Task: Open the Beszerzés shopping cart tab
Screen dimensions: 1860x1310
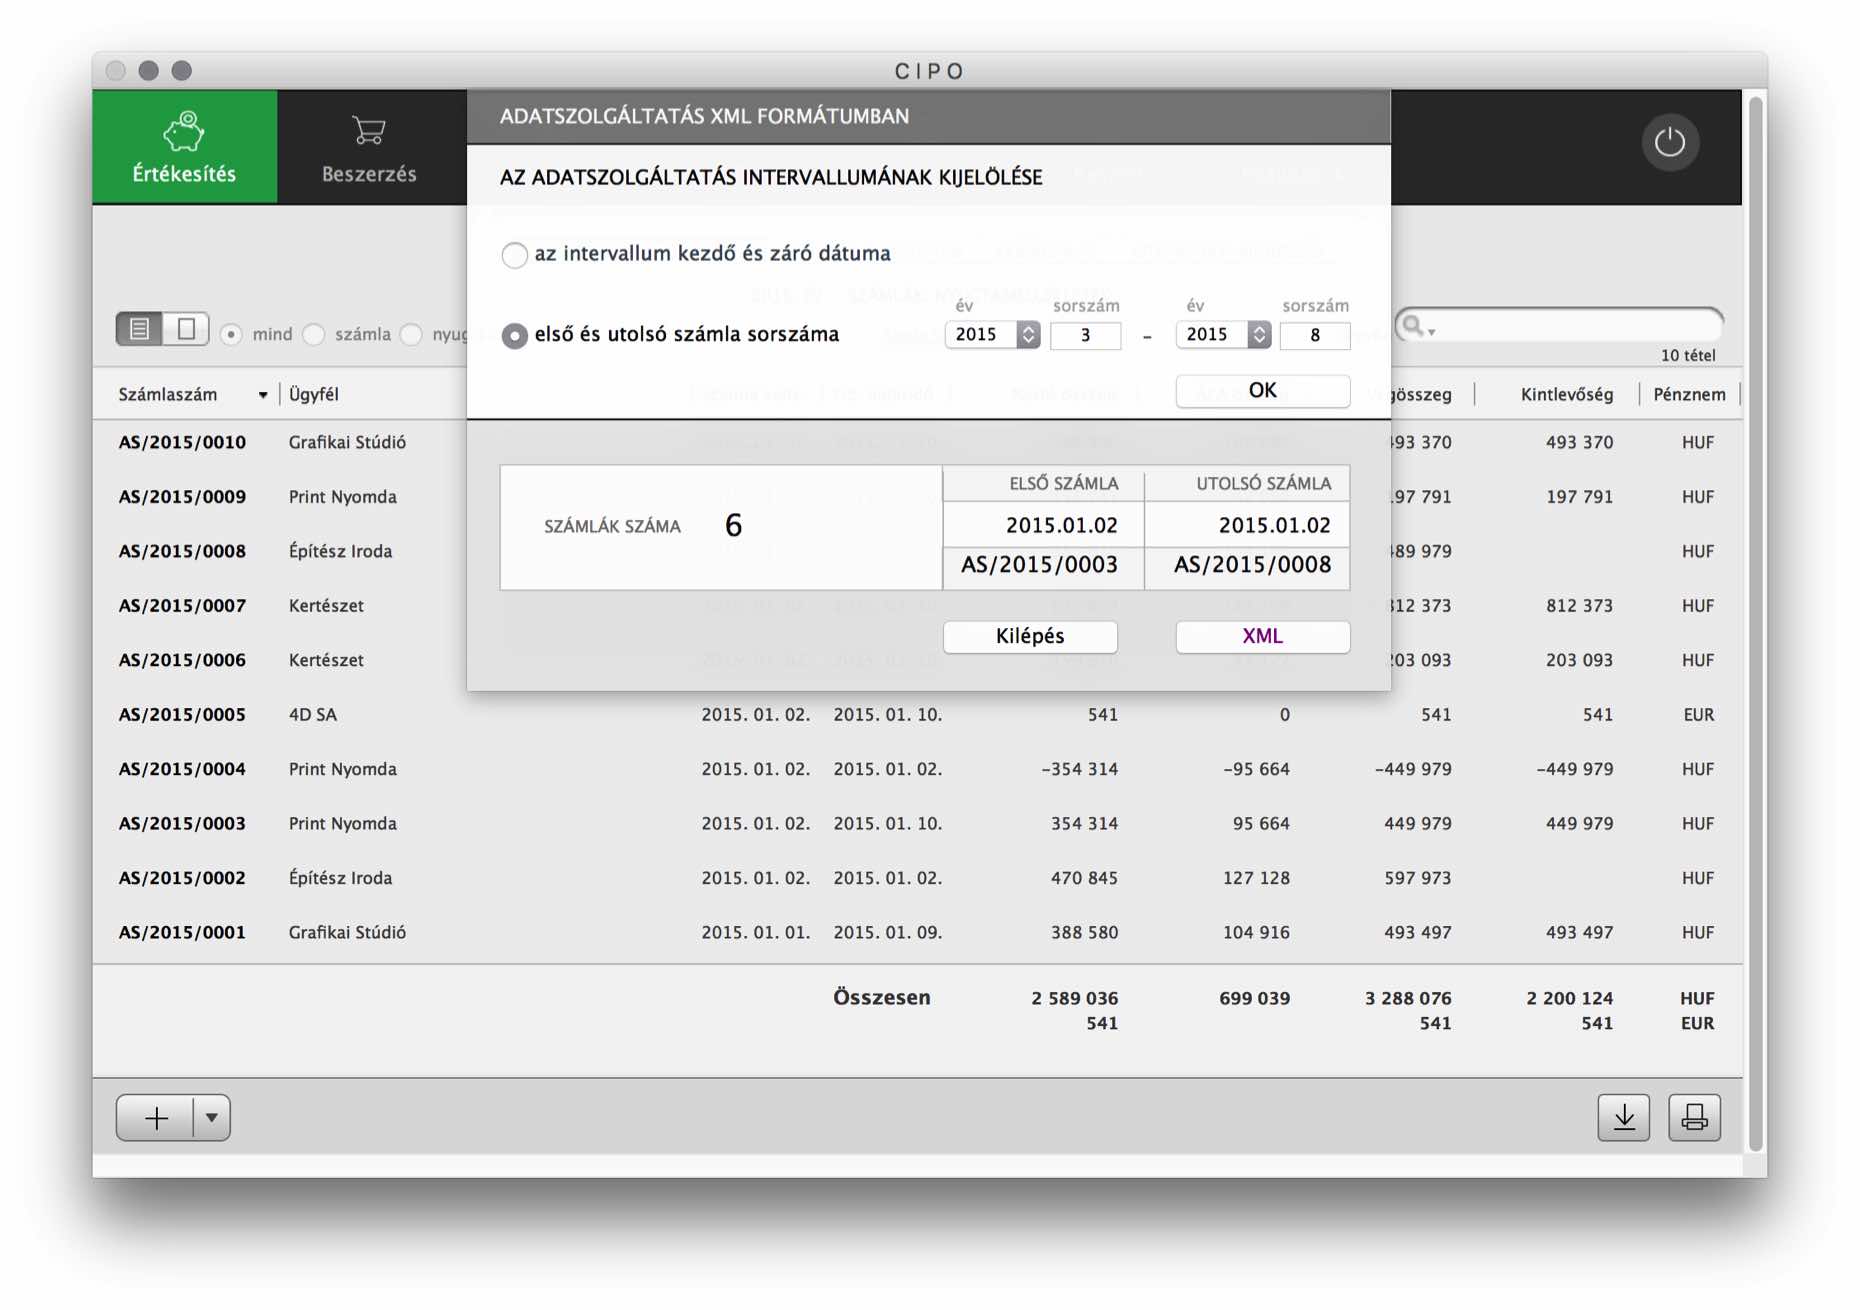Action: 369,147
